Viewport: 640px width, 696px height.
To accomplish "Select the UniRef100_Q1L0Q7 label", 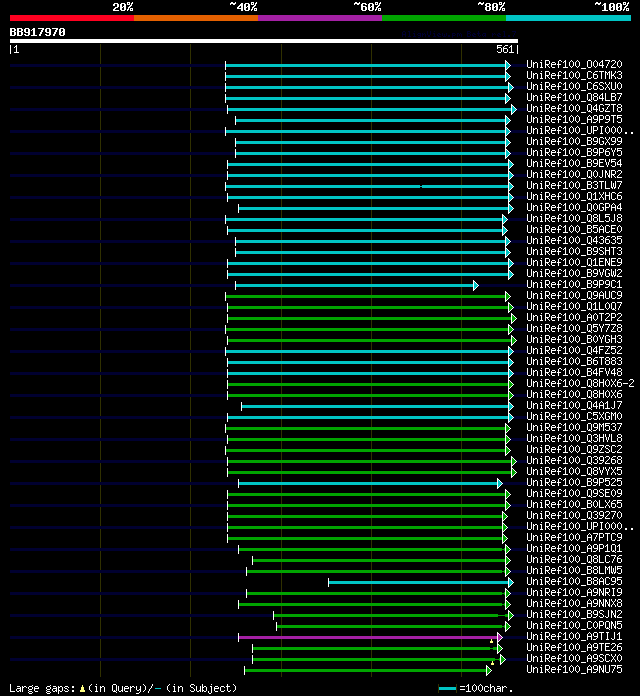I will click(574, 306).
